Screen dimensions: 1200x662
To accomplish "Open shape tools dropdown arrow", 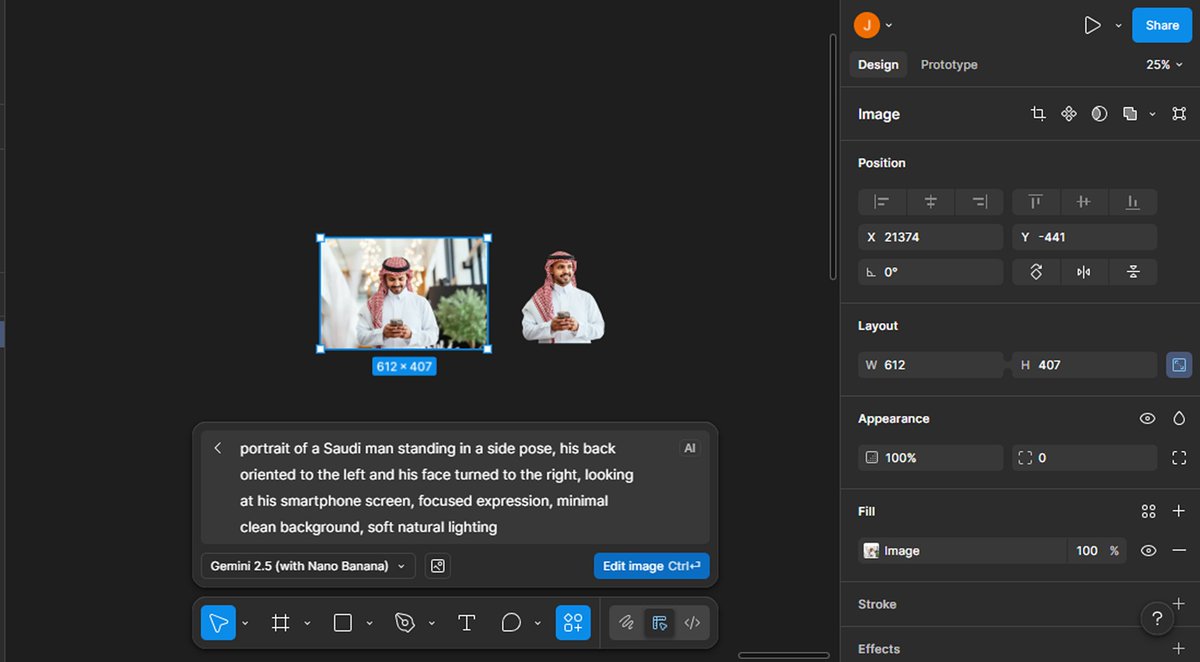I will click(x=369, y=623).
